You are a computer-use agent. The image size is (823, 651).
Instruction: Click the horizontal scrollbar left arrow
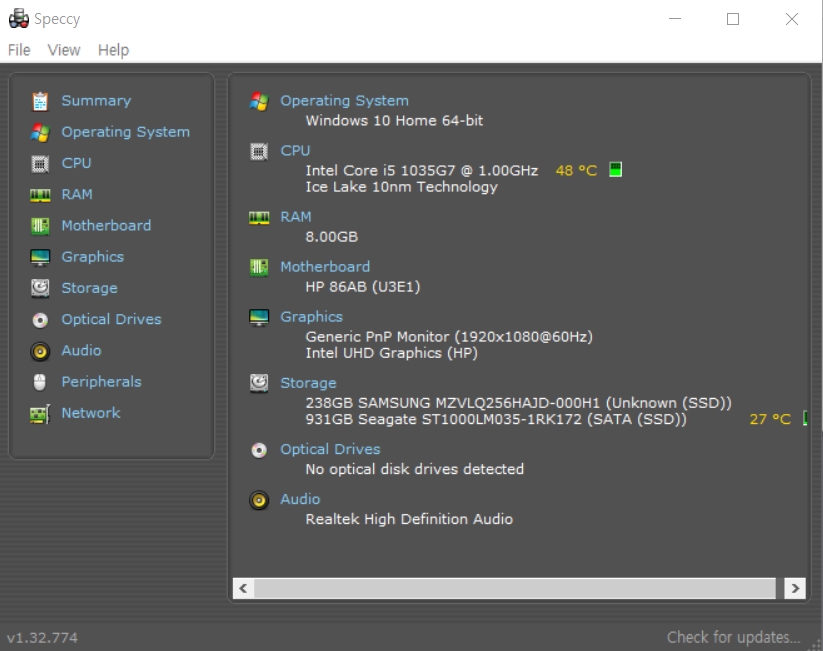point(243,589)
